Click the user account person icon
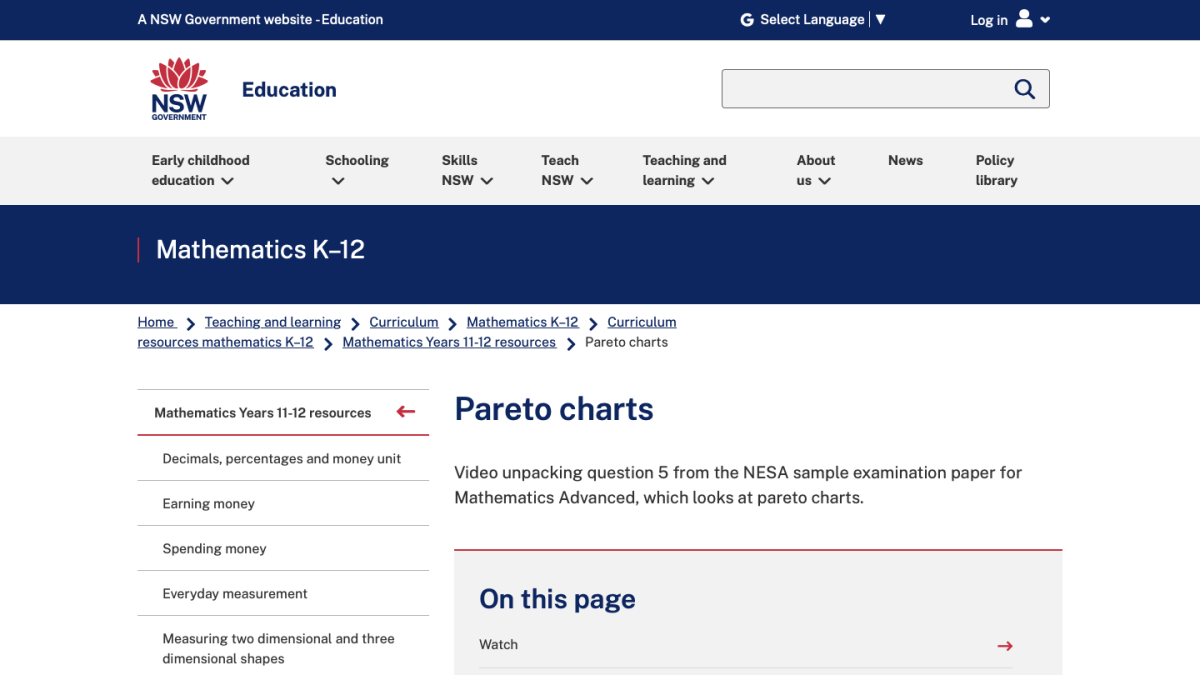1200x675 pixels. coord(1023,19)
